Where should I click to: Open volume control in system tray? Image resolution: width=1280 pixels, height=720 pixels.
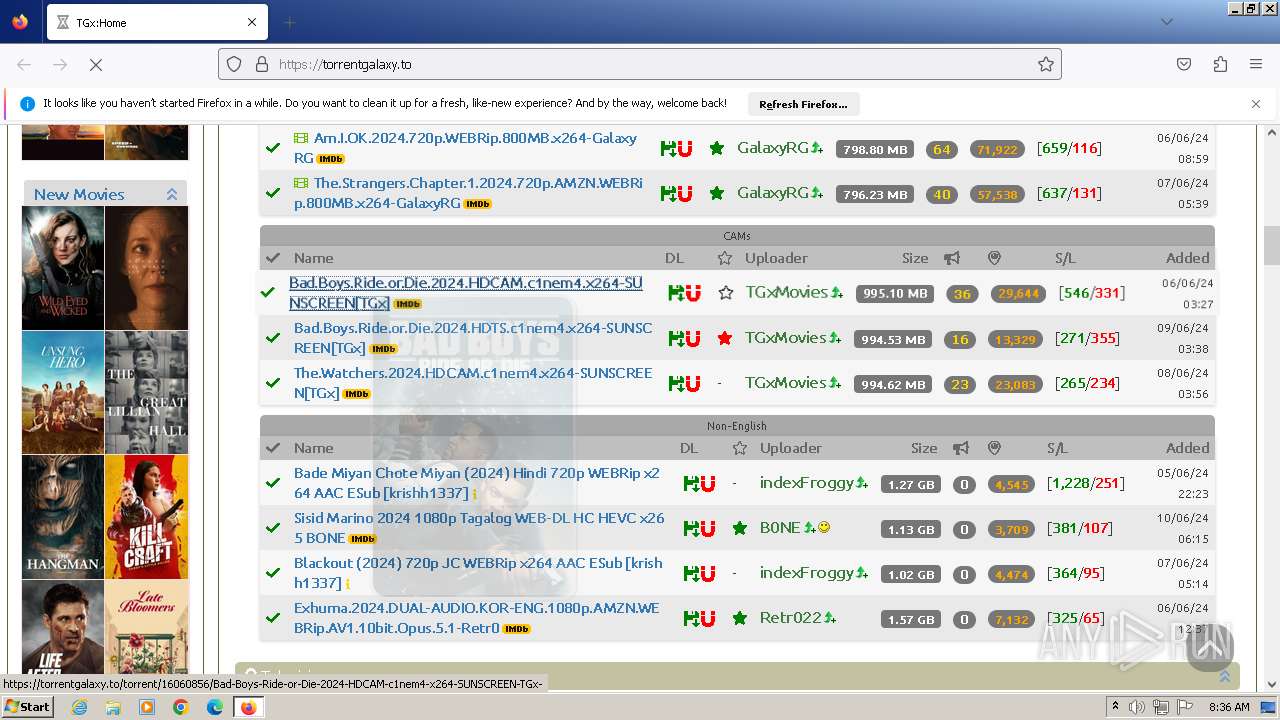(x=1137, y=707)
